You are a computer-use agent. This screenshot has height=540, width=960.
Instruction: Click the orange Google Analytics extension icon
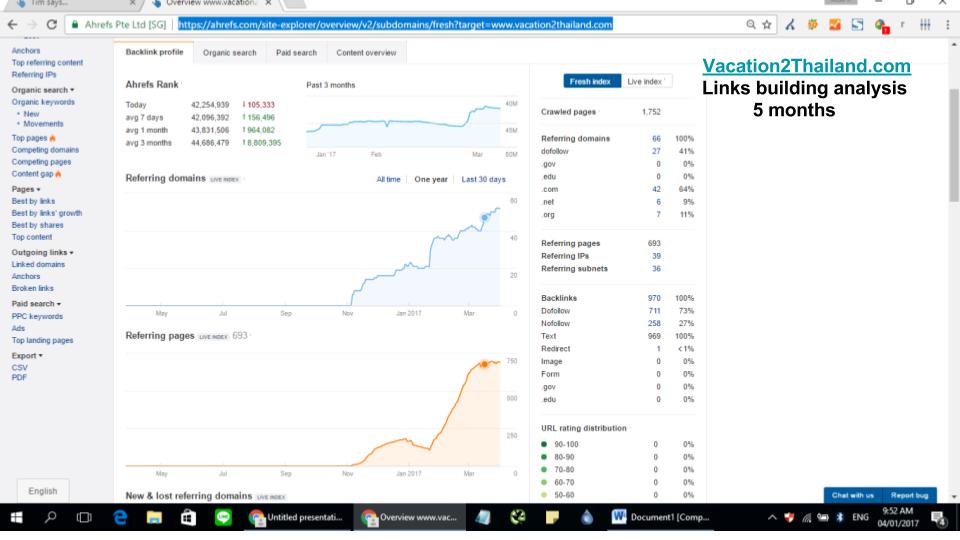[834, 25]
